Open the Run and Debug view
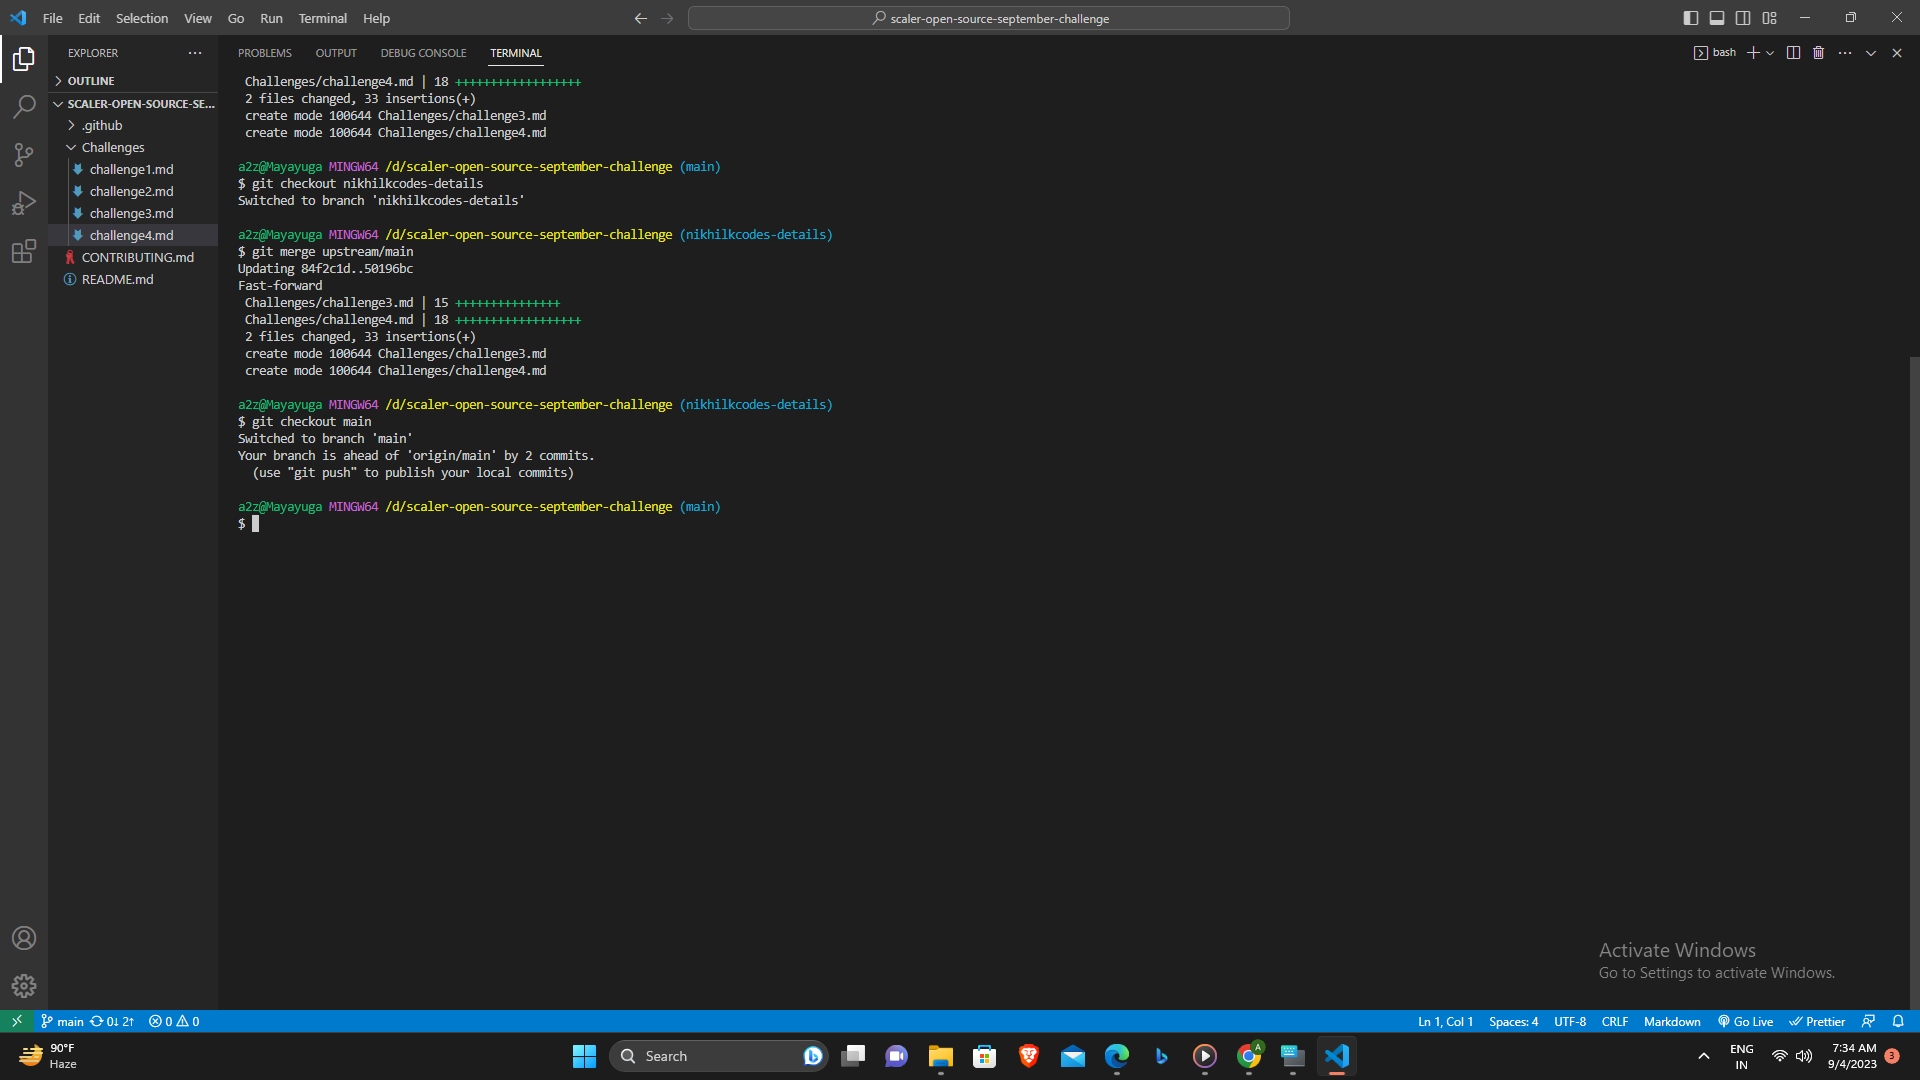1920x1080 pixels. click(x=24, y=203)
